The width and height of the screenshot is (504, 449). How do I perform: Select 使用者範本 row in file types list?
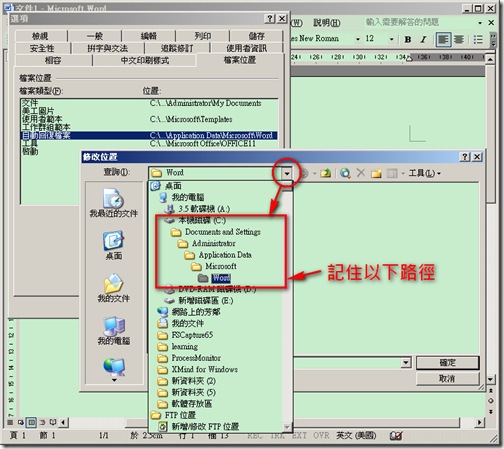pos(149,119)
